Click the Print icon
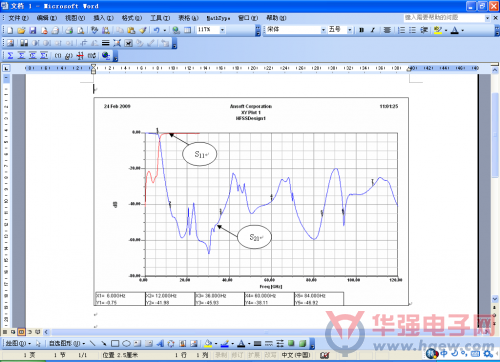Viewport: 500px width, 362px height. point(69,30)
